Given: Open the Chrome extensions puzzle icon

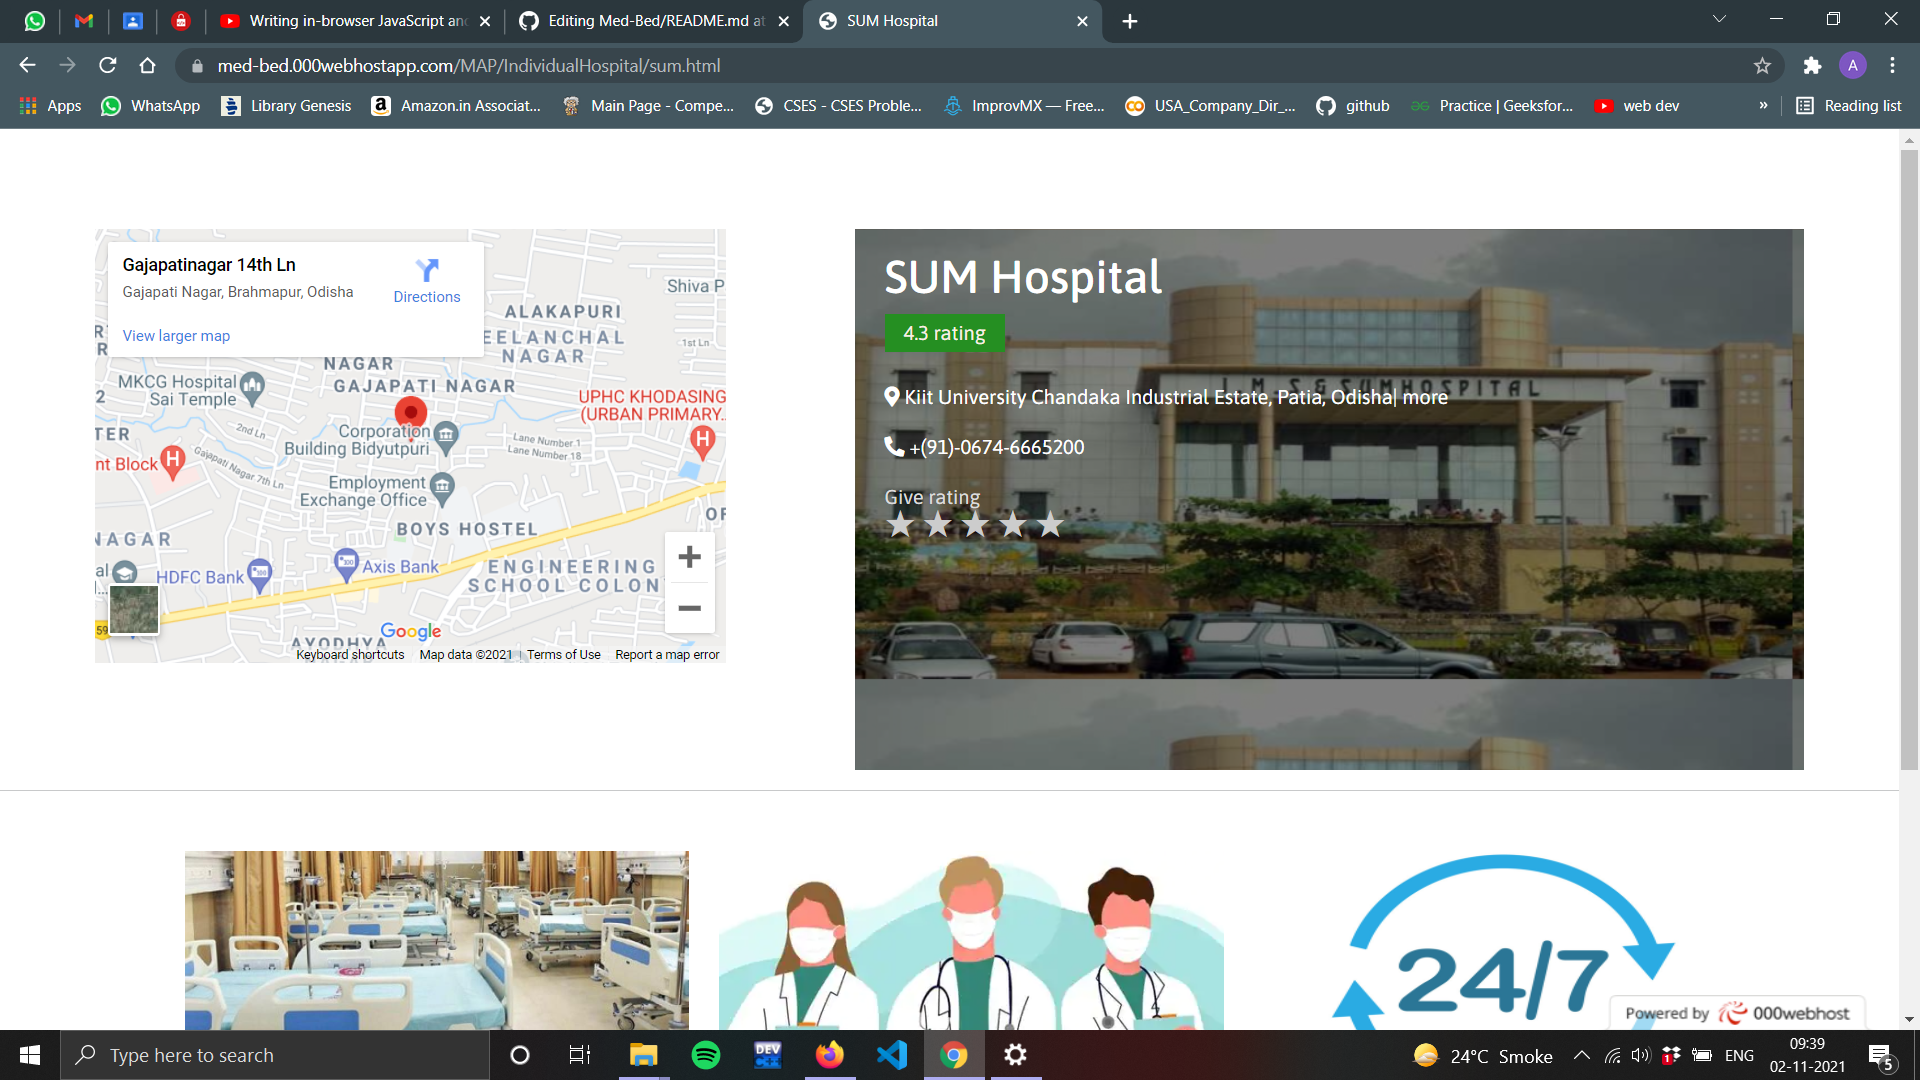Looking at the screenshot, I should pyautogui.click(x=1812, y=66).
